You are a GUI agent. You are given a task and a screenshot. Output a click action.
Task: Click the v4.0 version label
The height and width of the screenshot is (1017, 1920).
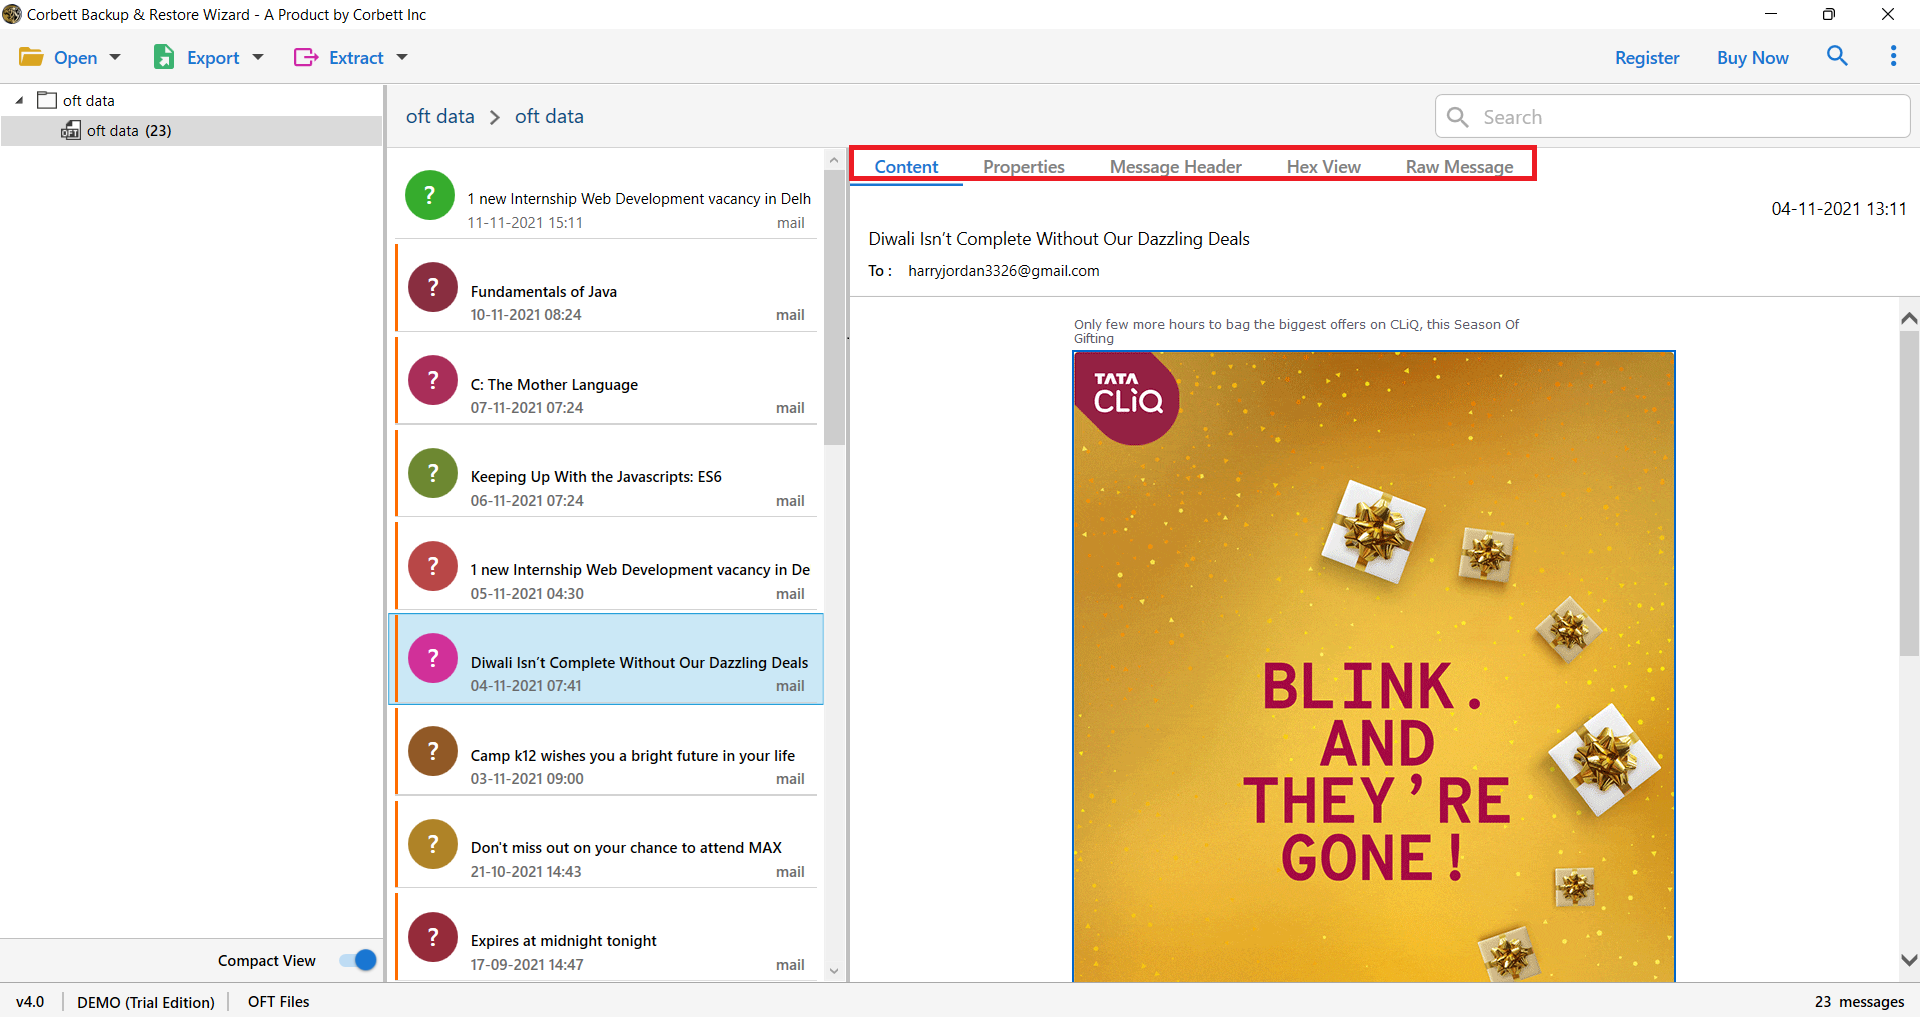click(30, 1002)
